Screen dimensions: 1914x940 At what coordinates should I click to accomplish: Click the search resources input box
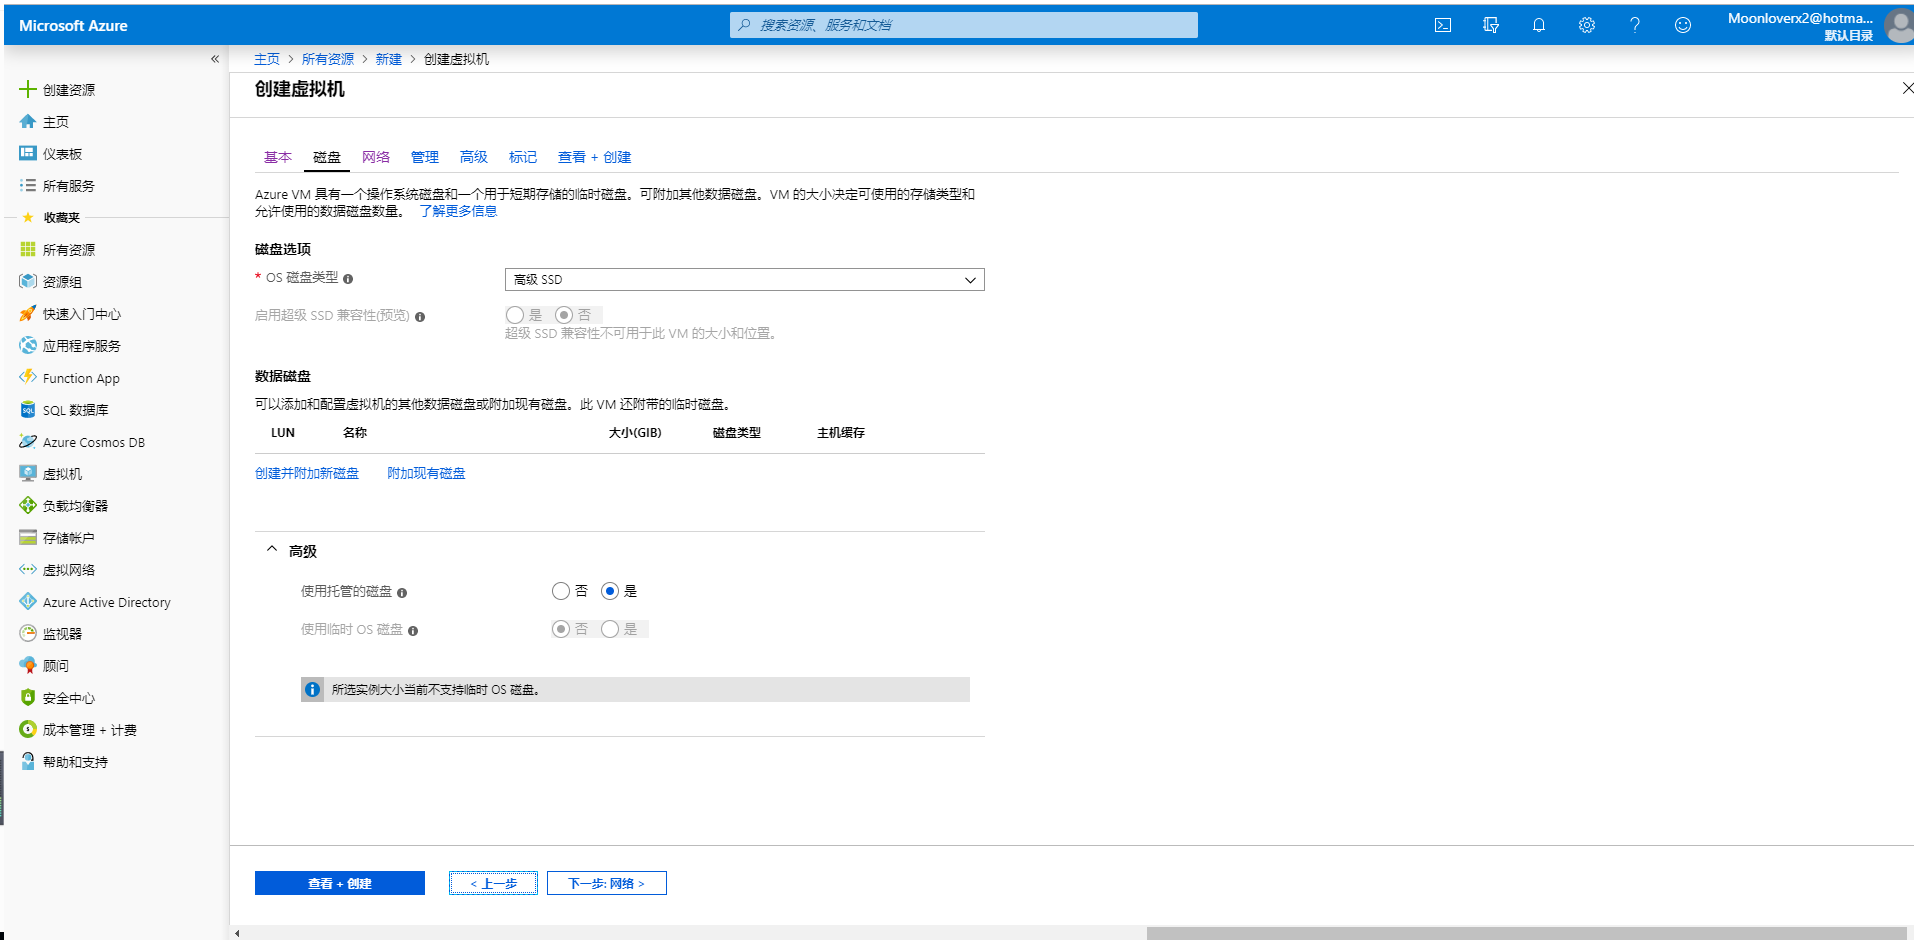[x=964, y=25]
